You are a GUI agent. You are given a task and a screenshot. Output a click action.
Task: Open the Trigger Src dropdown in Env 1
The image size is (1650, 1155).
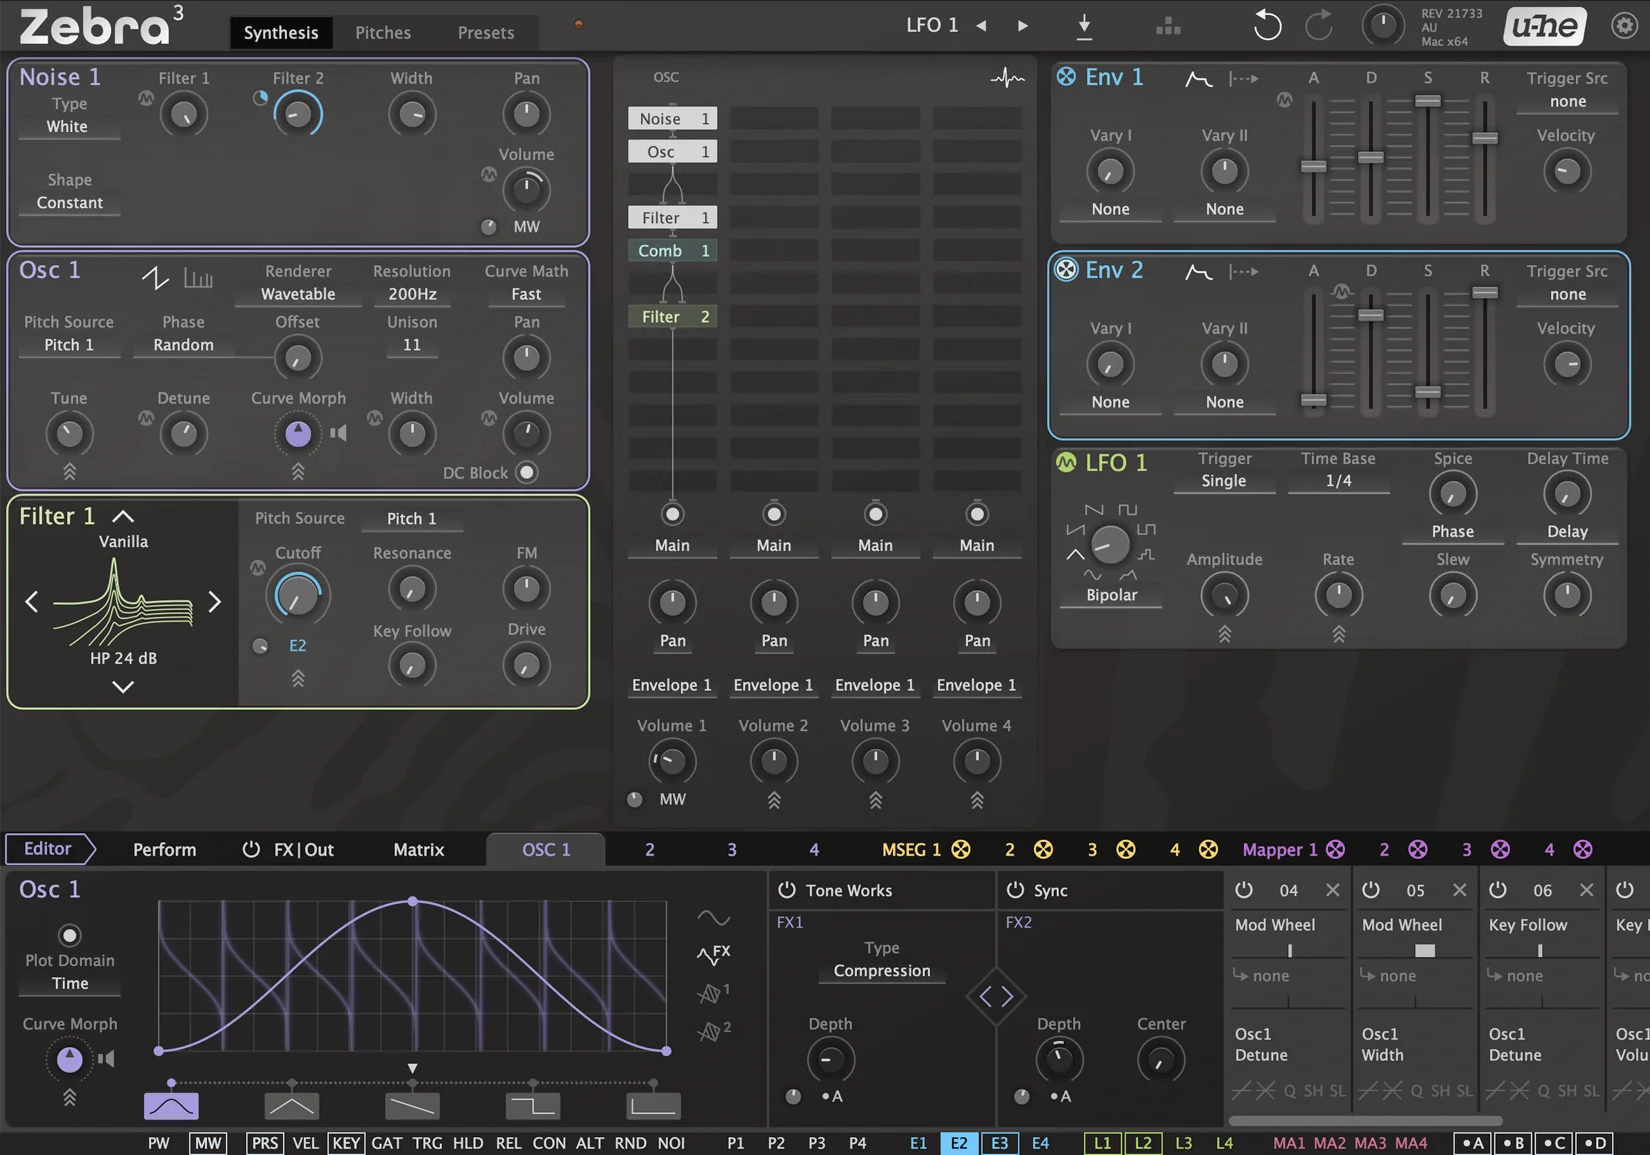(1566, 101)
